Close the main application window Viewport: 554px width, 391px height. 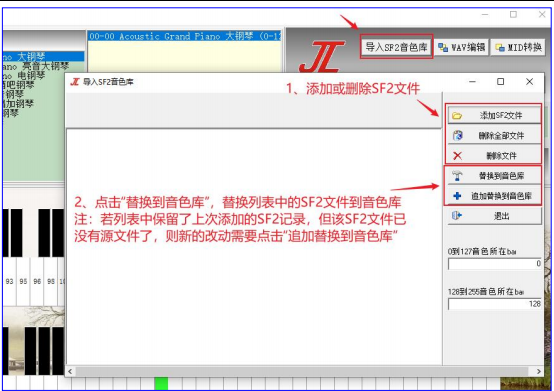(x=542, y=14)
